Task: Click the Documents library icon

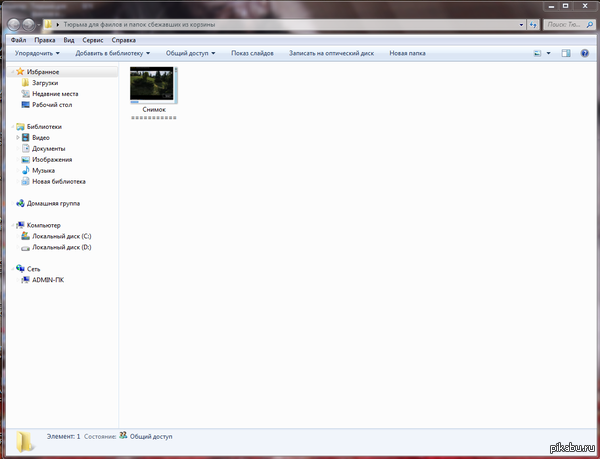Action: click(26, 148)
